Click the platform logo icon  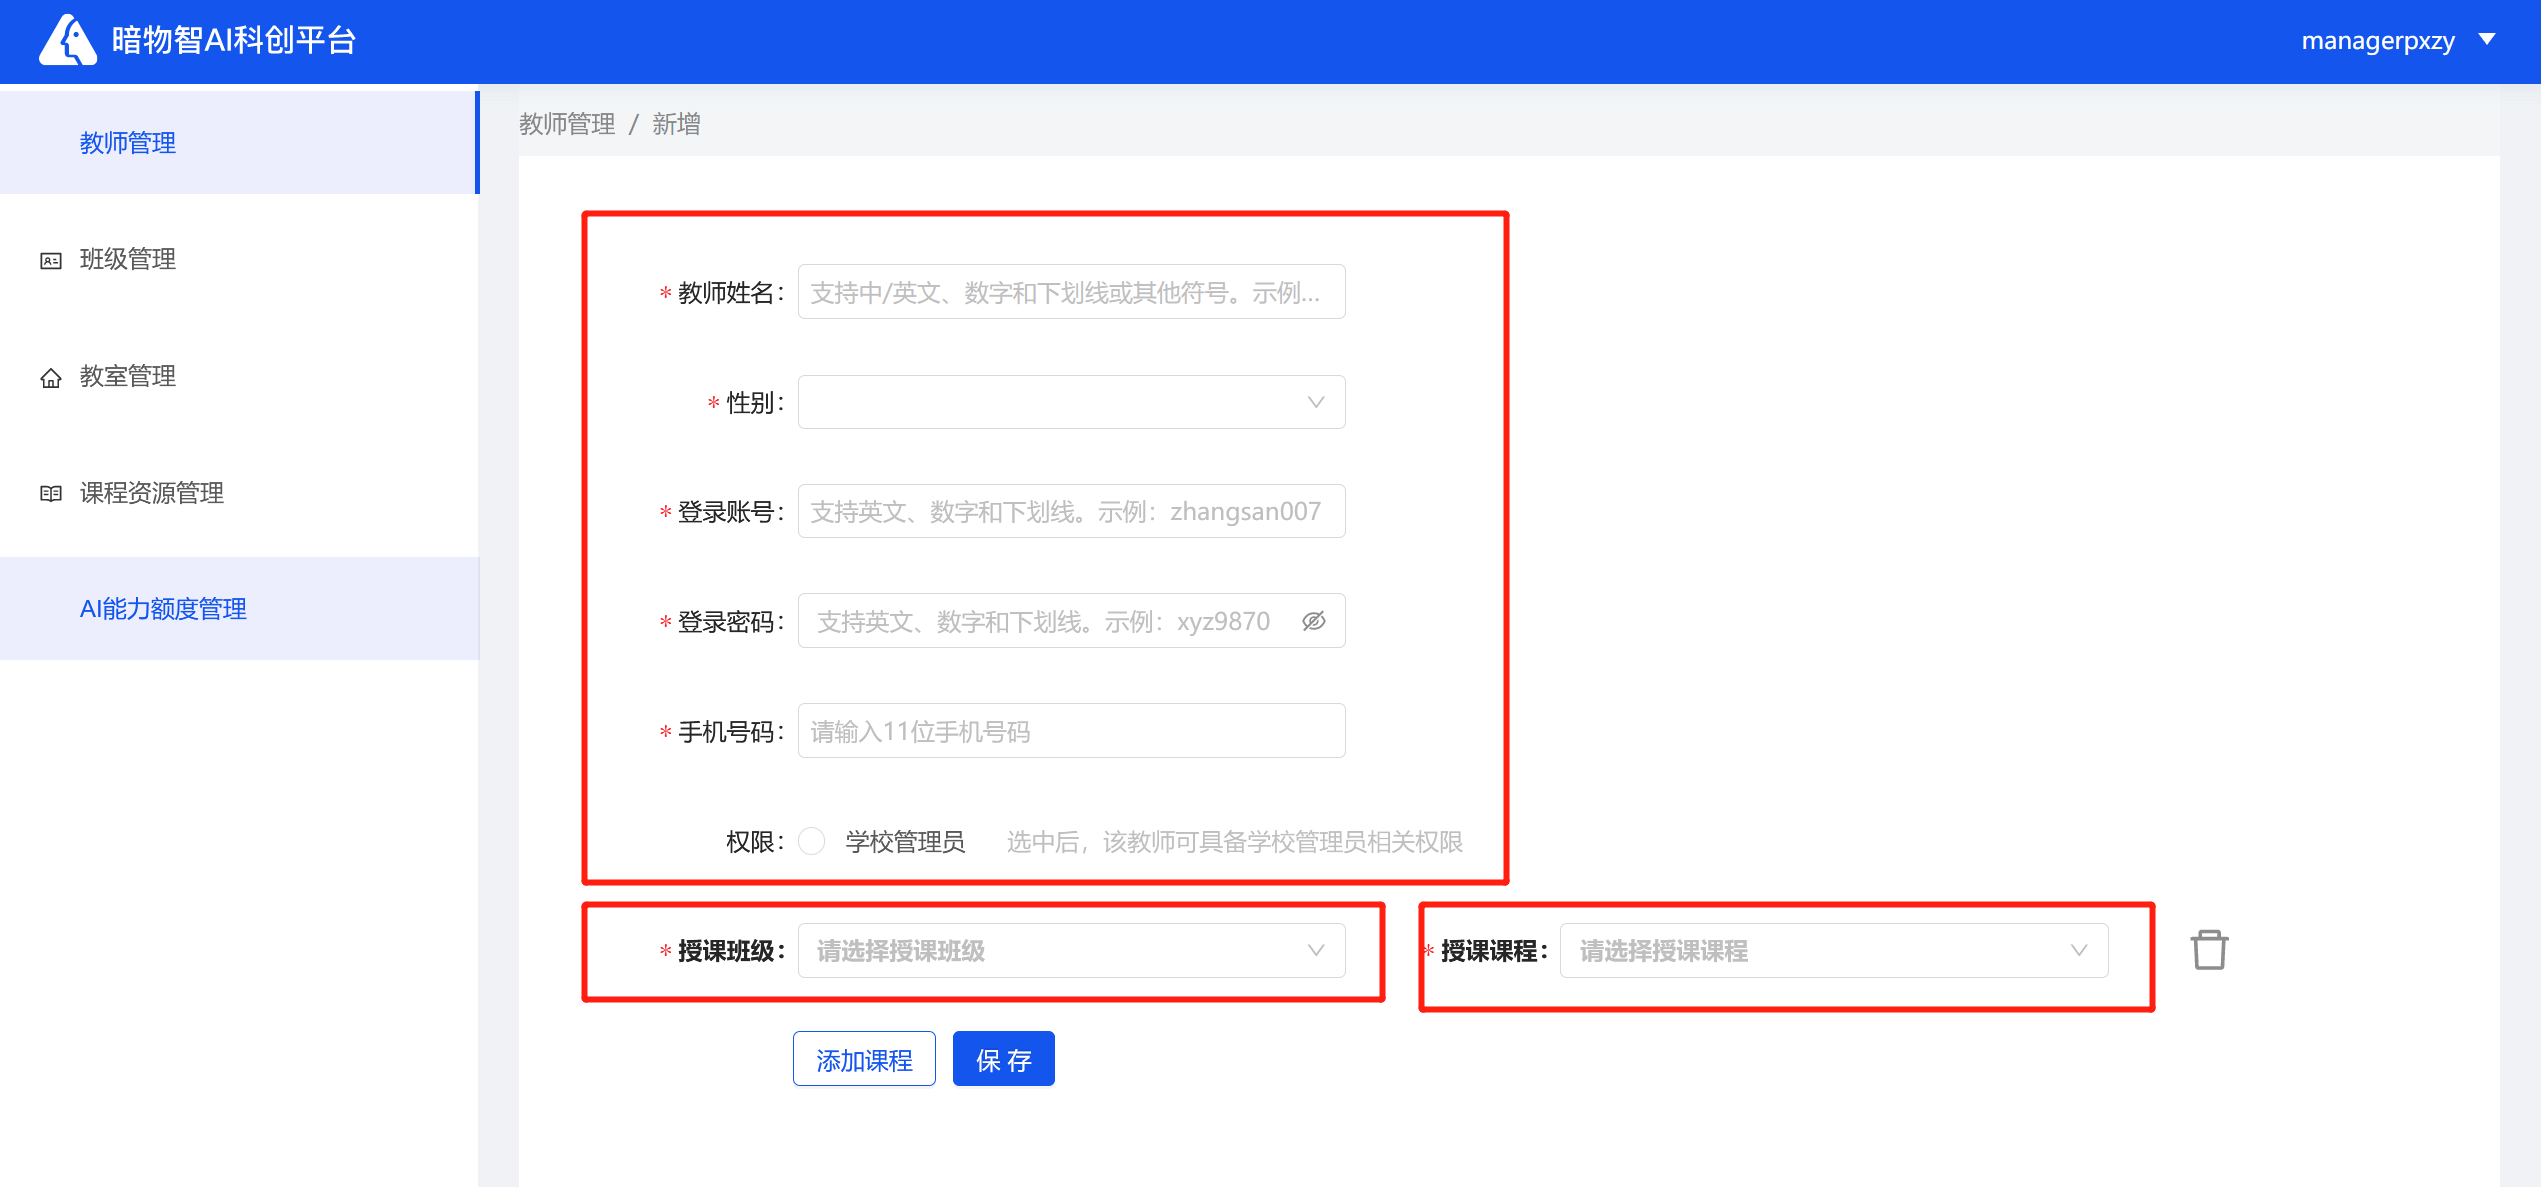coord(67,40)
